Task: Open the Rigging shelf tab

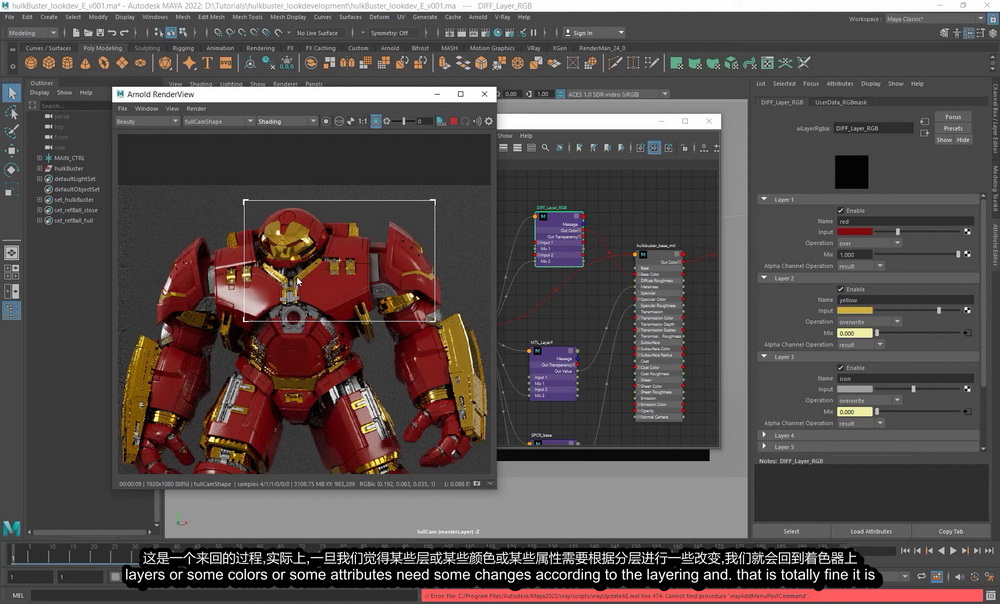Action: coord(183,48)
